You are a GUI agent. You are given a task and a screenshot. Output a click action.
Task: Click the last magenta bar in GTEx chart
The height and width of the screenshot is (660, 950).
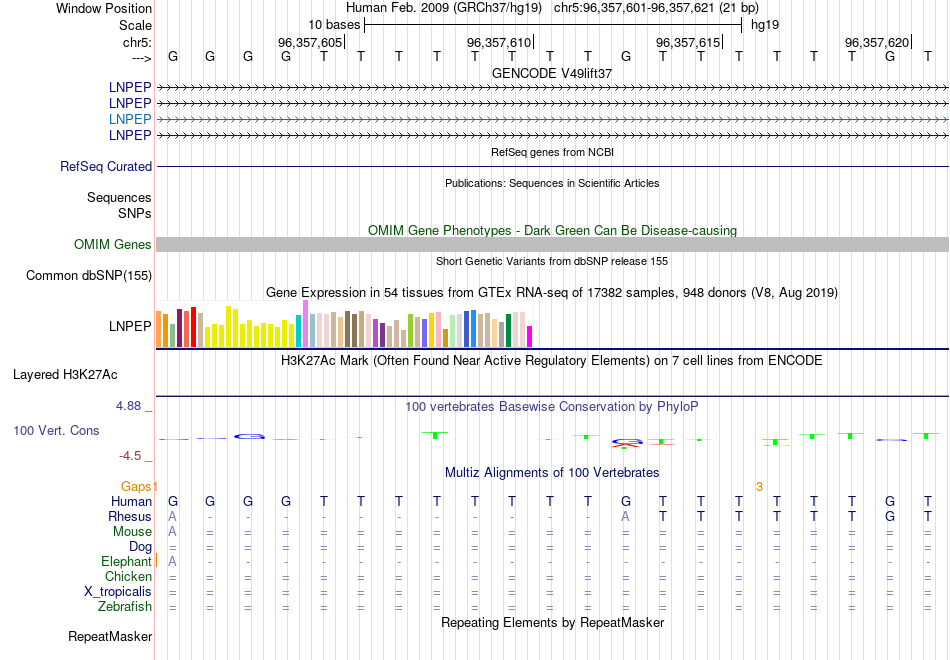point(530,336)
